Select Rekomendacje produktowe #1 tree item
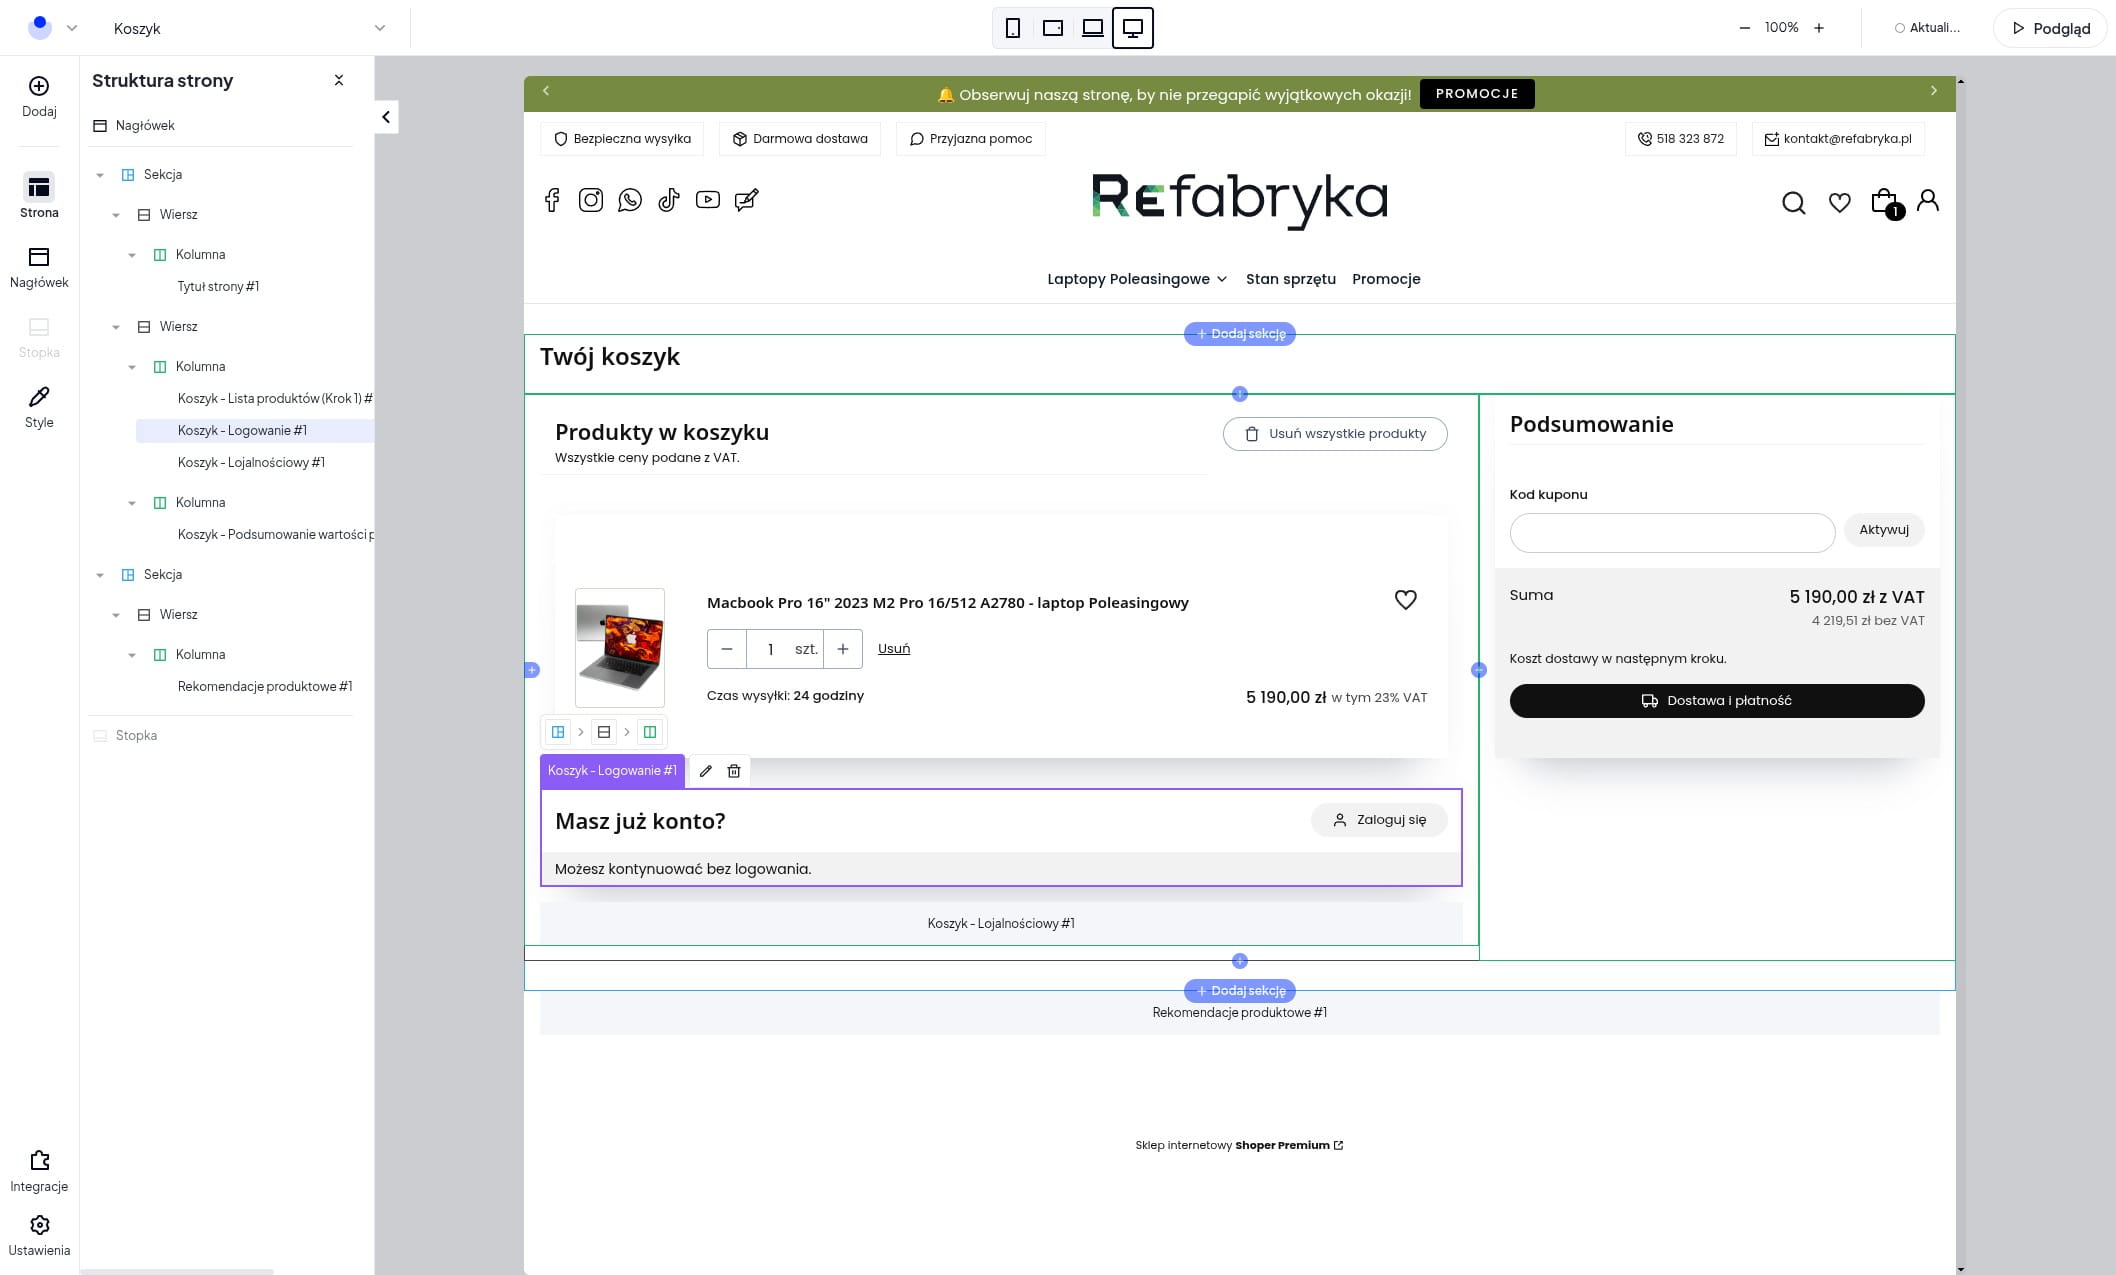The height and width of the screenshot is (1275, 2116). tap(265, 687)
